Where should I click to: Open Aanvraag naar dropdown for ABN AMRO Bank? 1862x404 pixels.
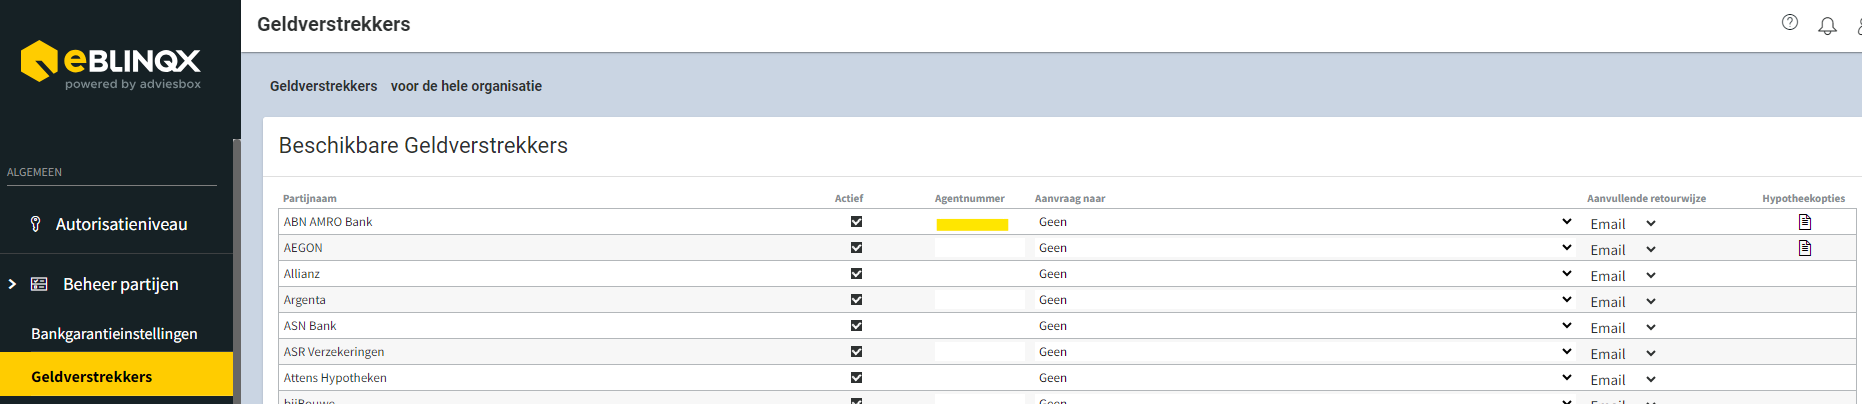click(1305, 222)
